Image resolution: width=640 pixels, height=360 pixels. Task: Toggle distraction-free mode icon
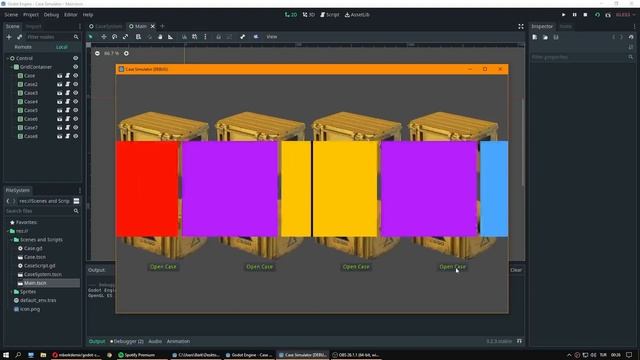coord(521,27)
